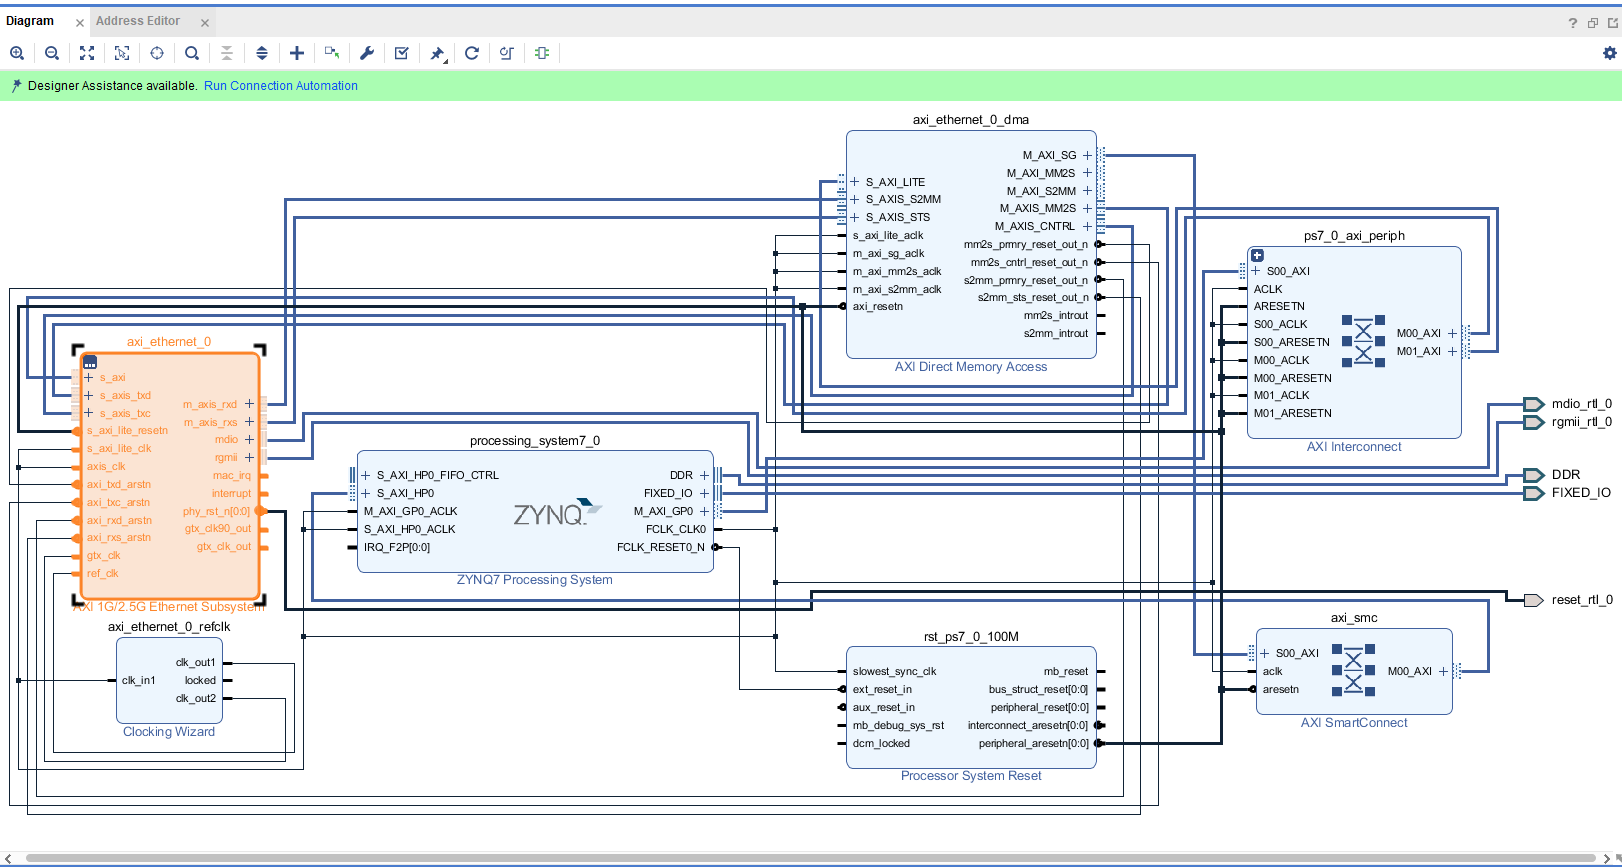Click Run Connection Automation link
The width and height of the screenshot is (1622, 867).
281,86
